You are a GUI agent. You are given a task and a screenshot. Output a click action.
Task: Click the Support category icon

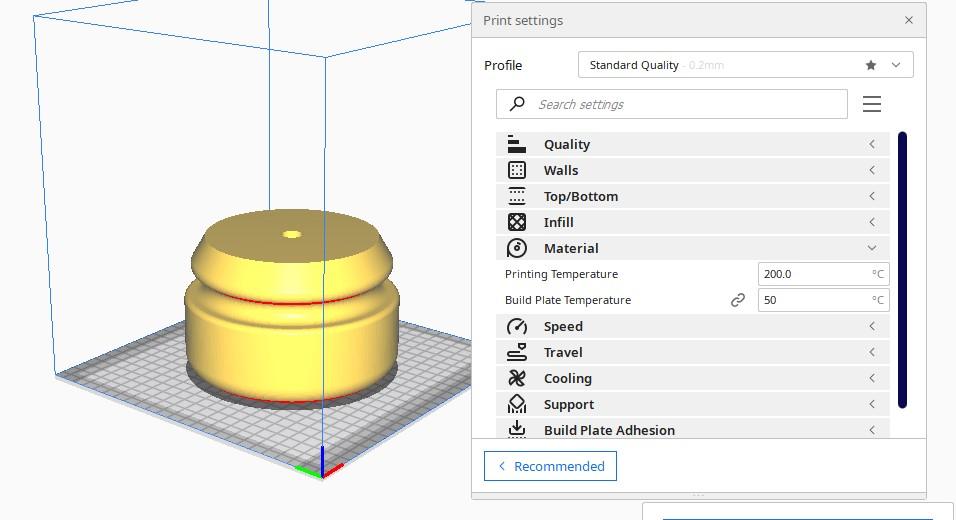[x=516, y=404]
